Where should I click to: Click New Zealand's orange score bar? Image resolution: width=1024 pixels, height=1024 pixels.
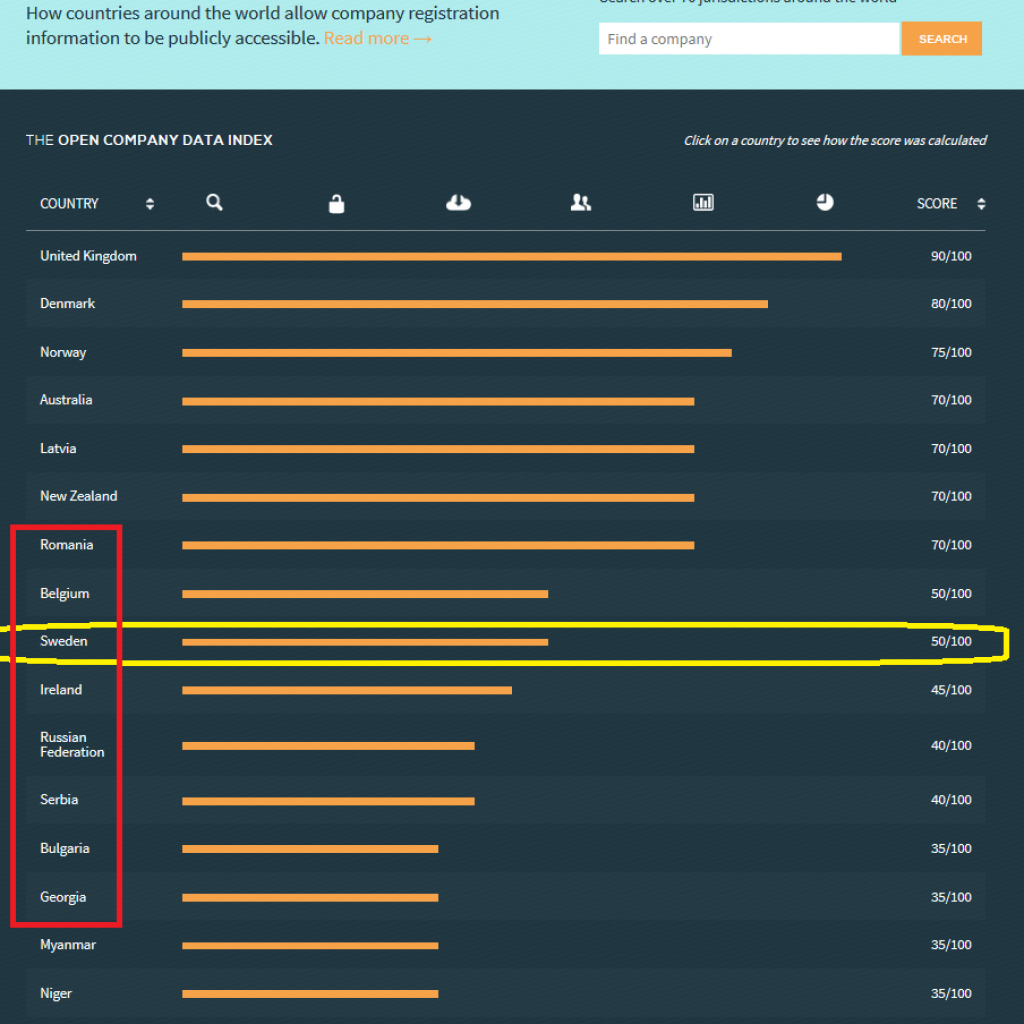coord(437,497)
